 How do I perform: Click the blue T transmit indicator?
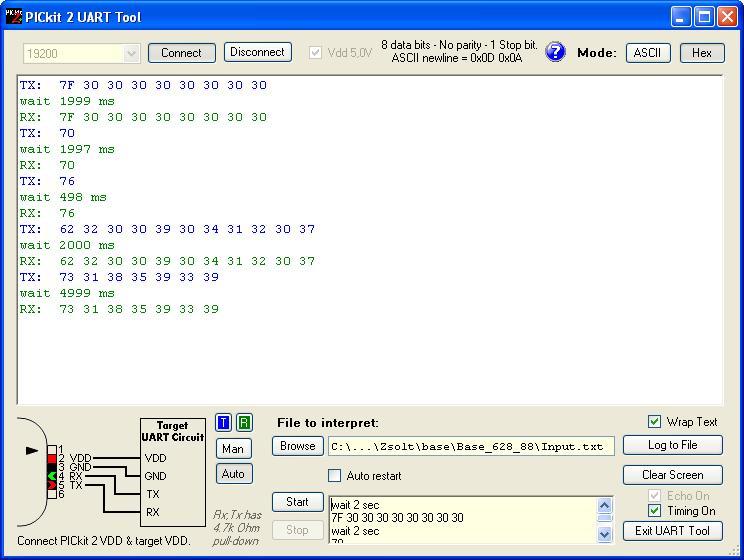pyautogui.click(x=223, y=422)
